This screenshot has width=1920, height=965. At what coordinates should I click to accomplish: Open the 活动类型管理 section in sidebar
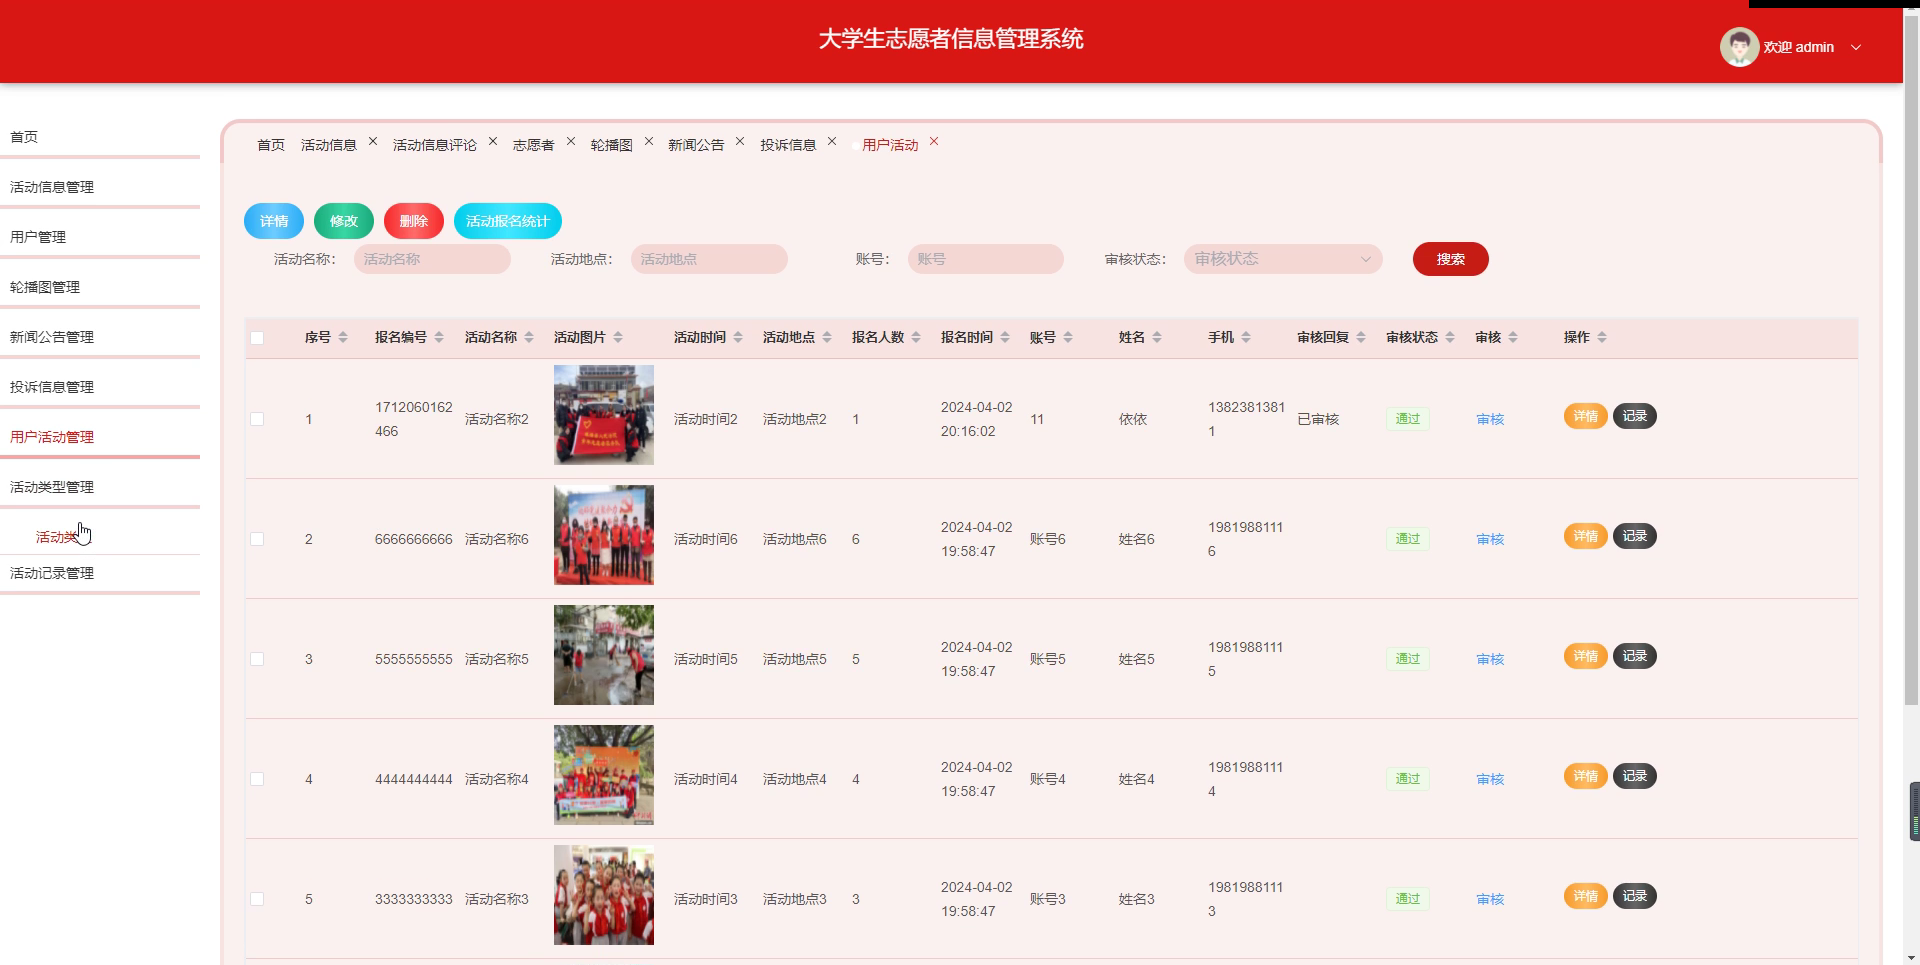(x=51, y=487)
